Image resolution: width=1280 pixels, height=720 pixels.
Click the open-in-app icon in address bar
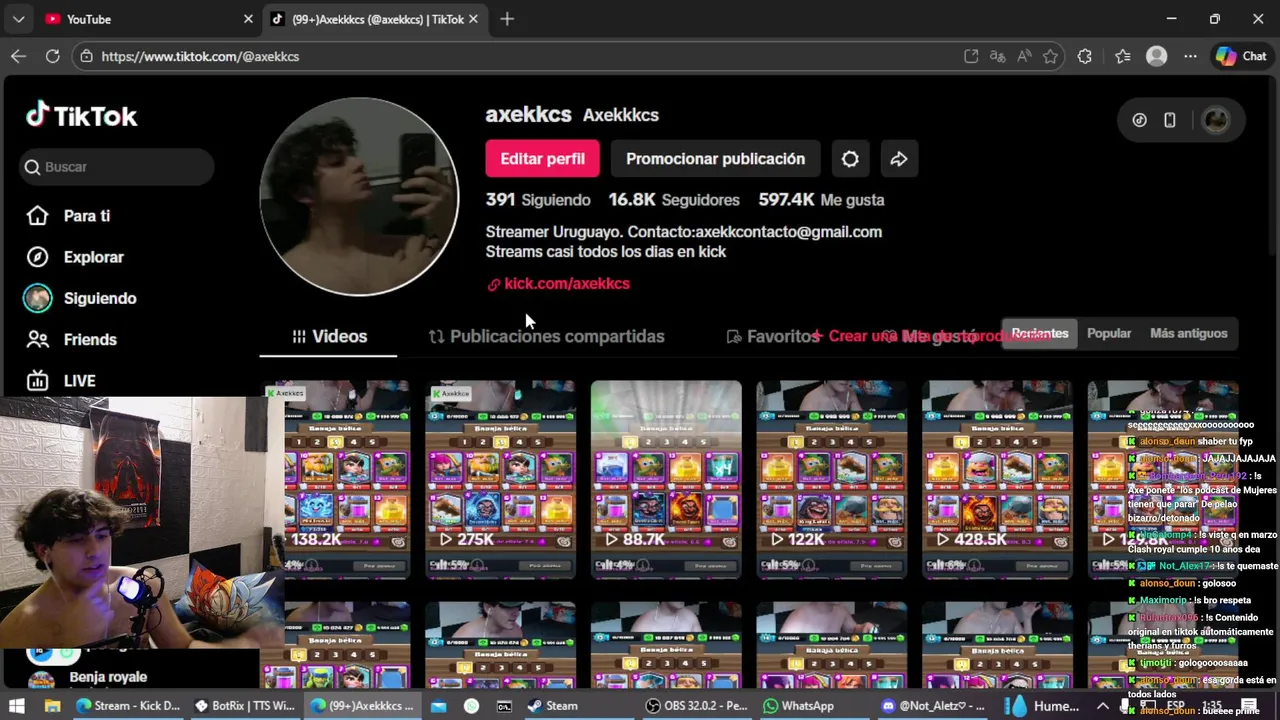tap(971, 57)
